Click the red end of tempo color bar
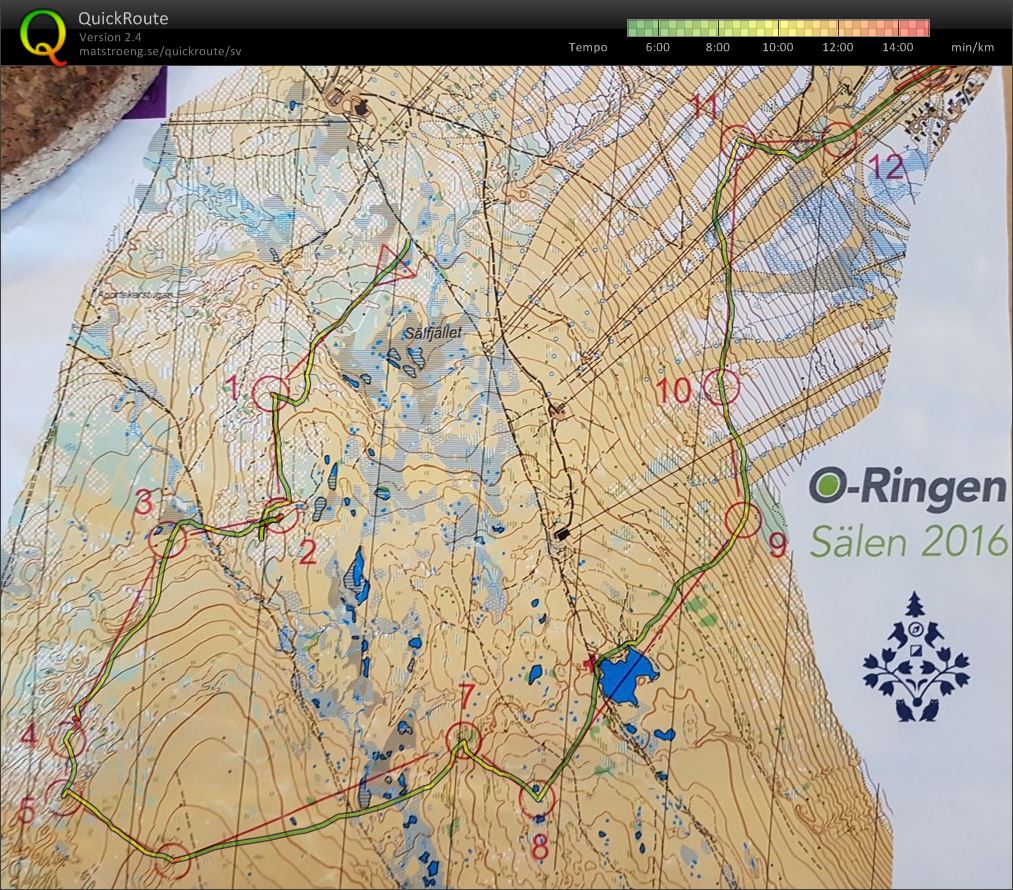This screenshot has width=1013, height=890. point(921,28)
